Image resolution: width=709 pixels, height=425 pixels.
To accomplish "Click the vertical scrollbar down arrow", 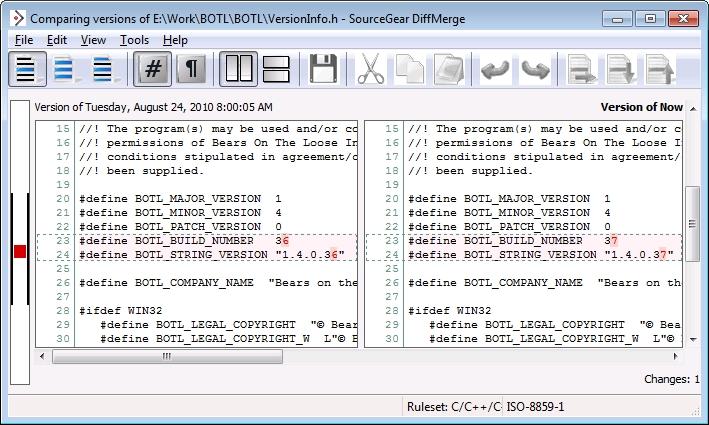I will [693, 339].
